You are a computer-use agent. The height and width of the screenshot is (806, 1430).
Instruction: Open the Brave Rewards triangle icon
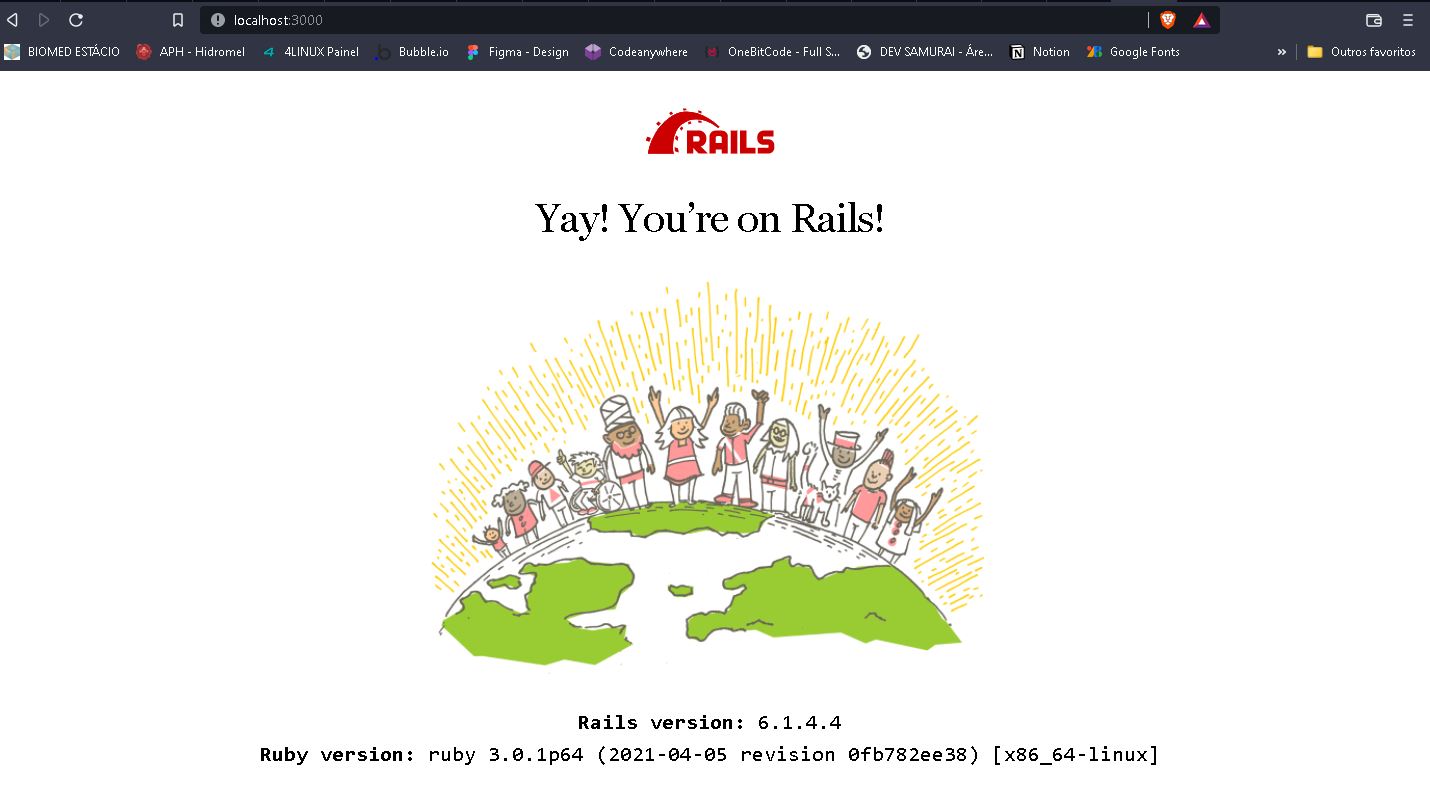click(1200, 19)
